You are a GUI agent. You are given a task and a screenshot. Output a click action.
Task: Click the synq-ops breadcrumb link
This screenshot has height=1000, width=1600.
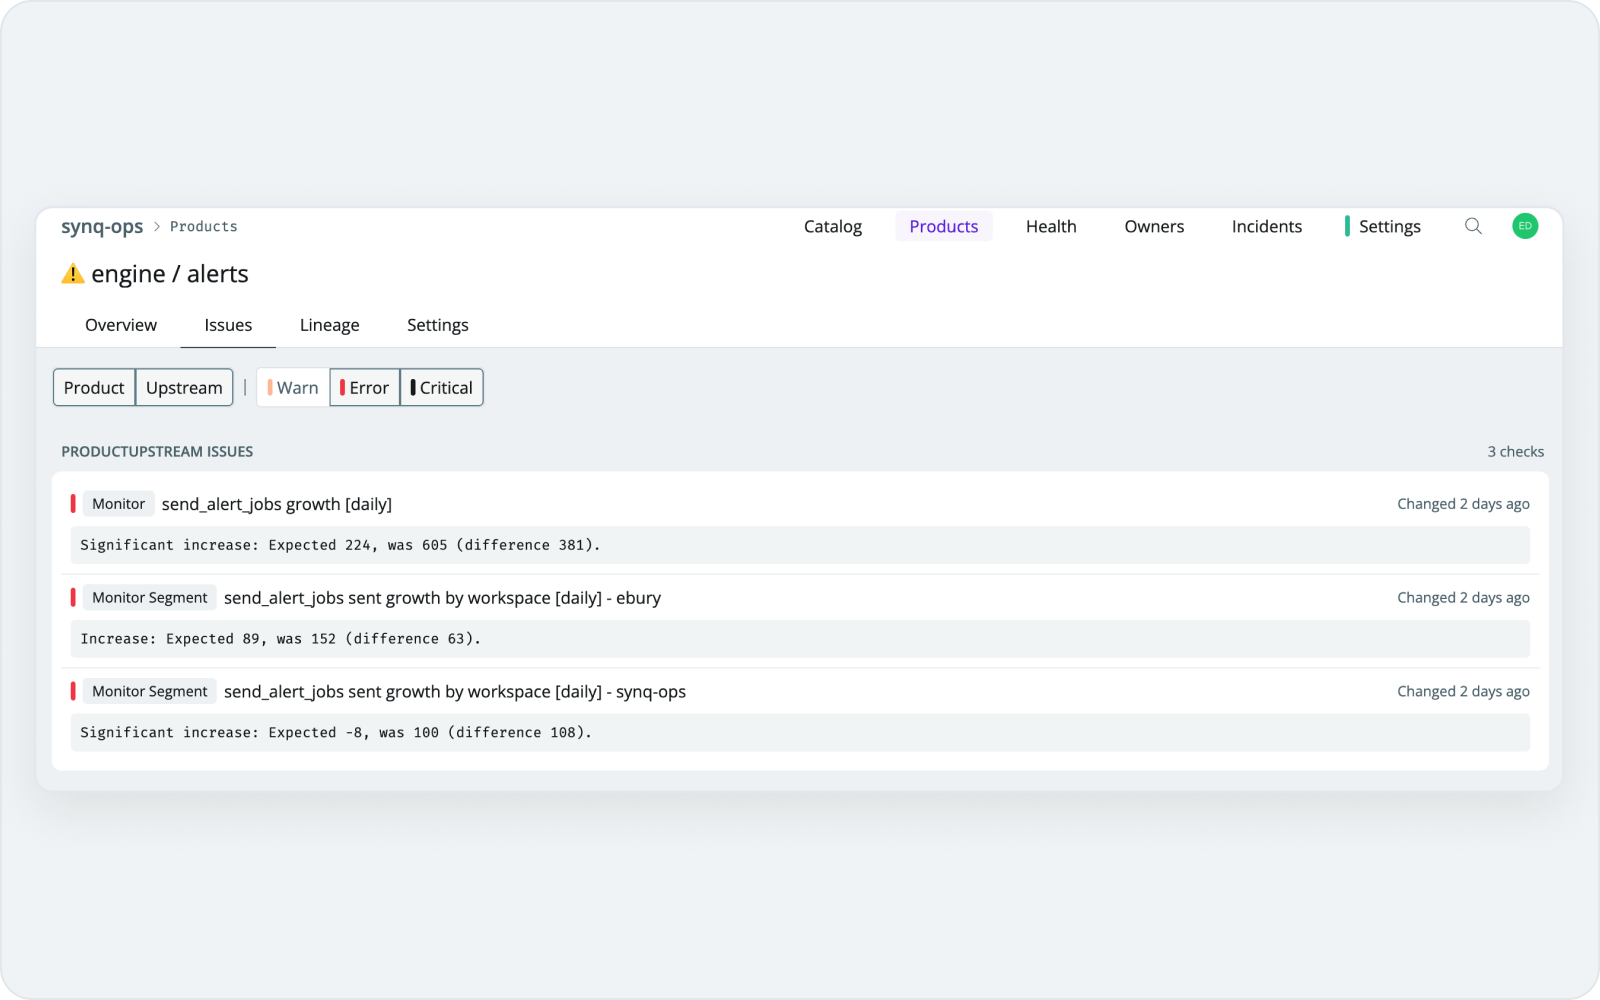tap(101, 226)
